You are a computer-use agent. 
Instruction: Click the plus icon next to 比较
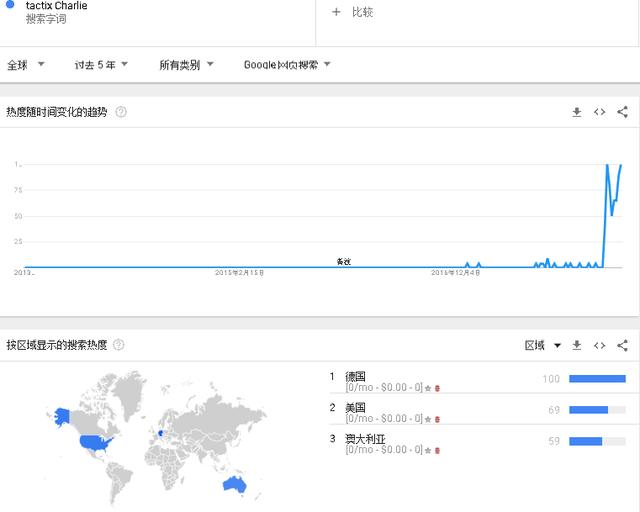click(336, 12)
